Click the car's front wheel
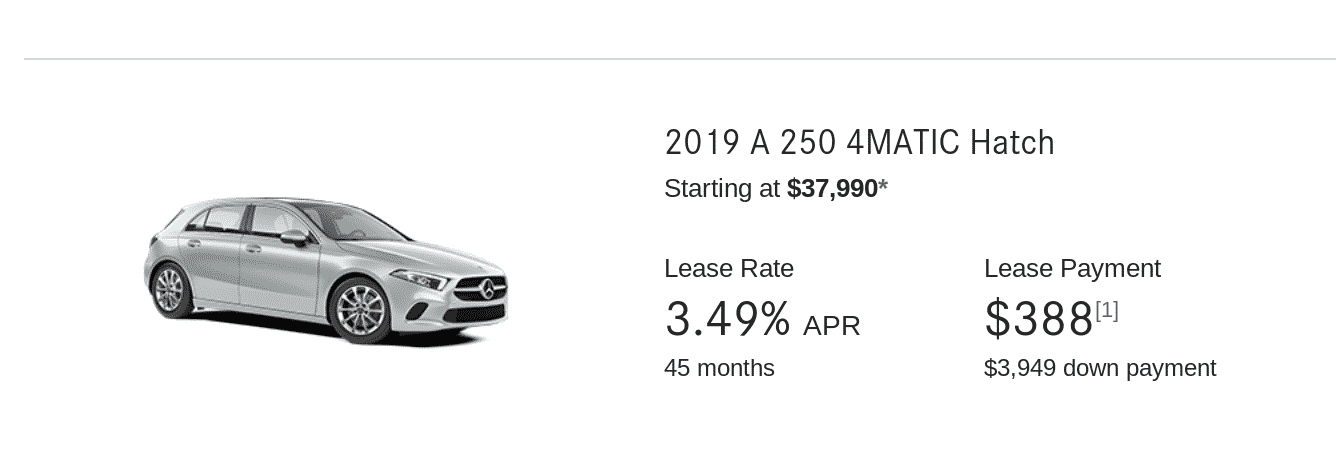 359,310
